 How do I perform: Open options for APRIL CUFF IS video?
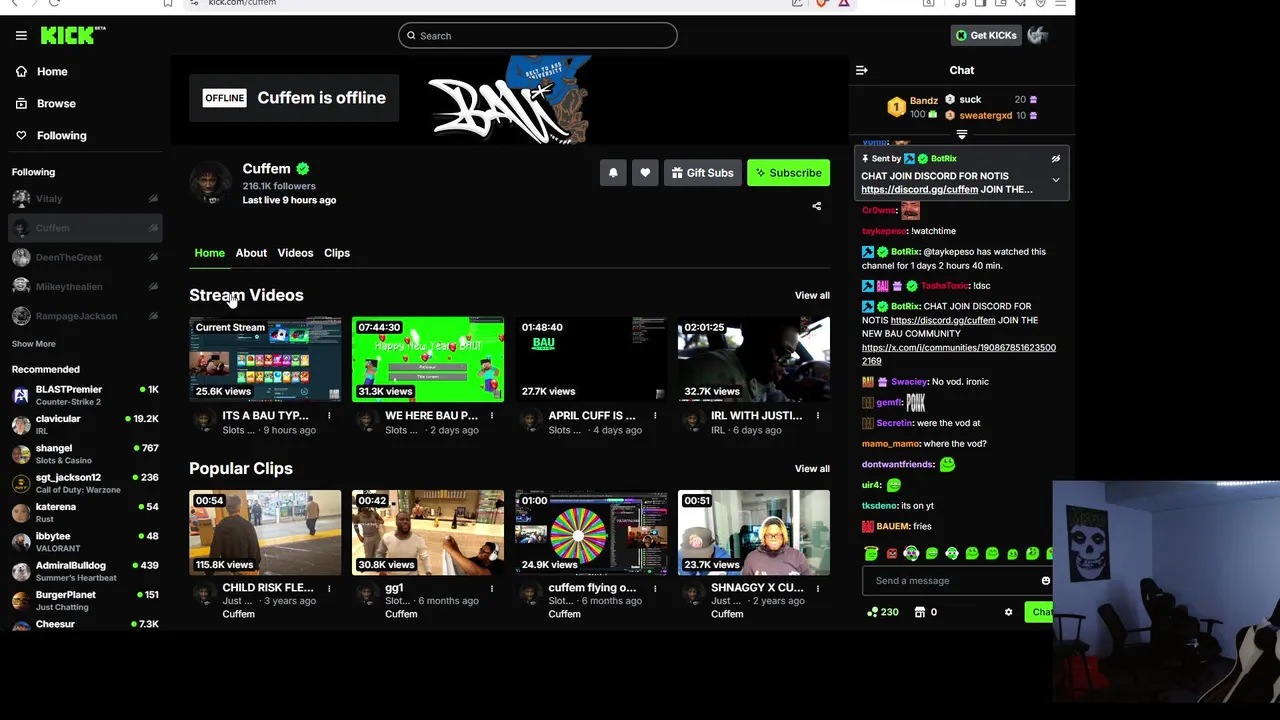click(655, 416)
